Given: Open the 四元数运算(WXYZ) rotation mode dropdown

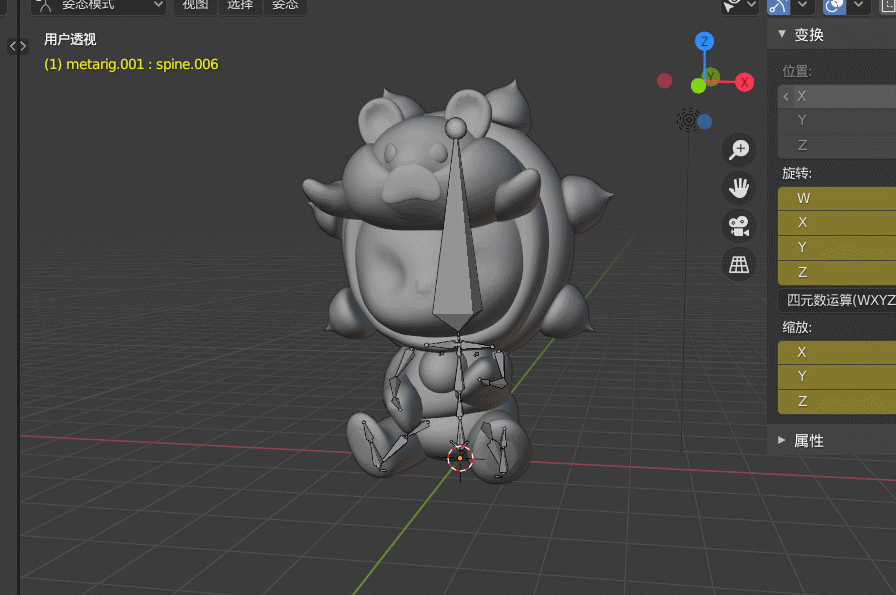Looking at the screenshot, I should 837,300.
